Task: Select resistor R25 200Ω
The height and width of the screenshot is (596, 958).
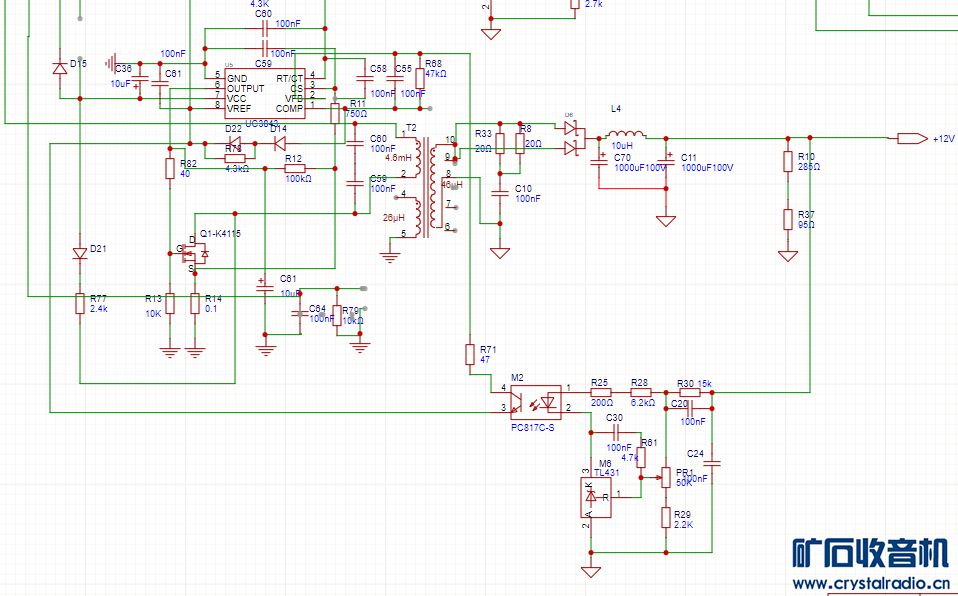Action: (601, 392)
